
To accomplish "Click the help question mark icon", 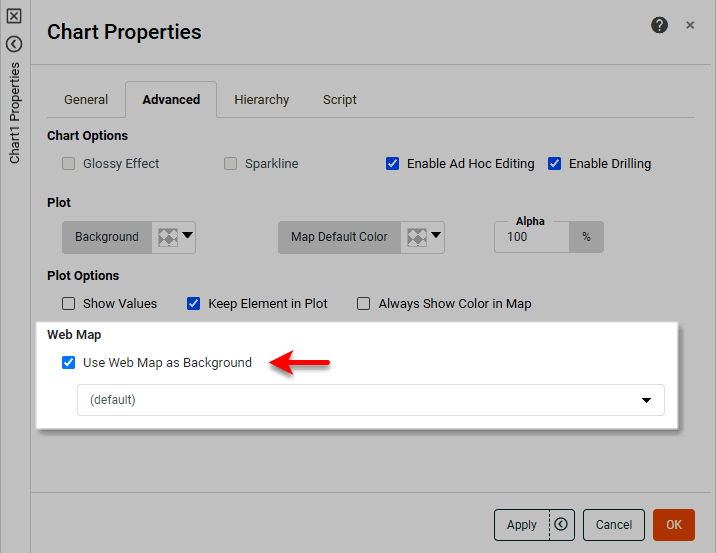I will point(659,26).
